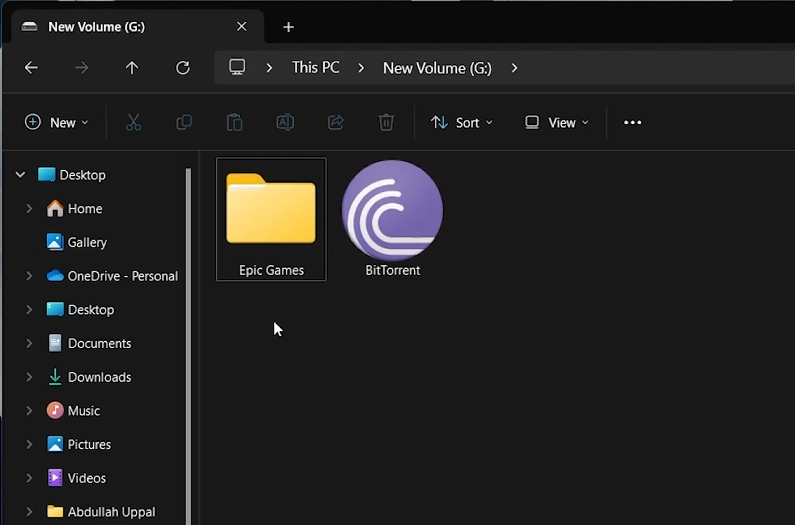Click New Volume (G:) in the breadcrumb

tap(437, 68)
